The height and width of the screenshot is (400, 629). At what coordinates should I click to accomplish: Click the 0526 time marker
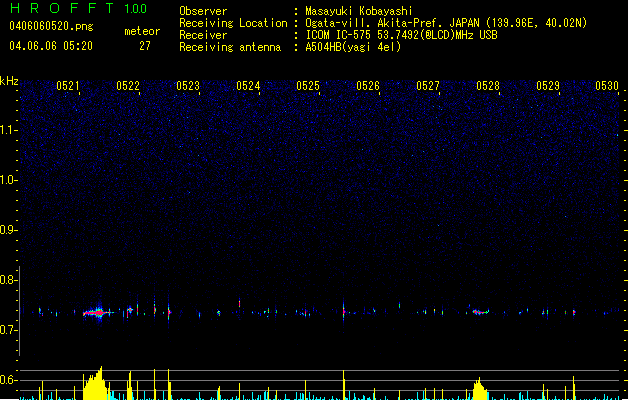point(368,86)
